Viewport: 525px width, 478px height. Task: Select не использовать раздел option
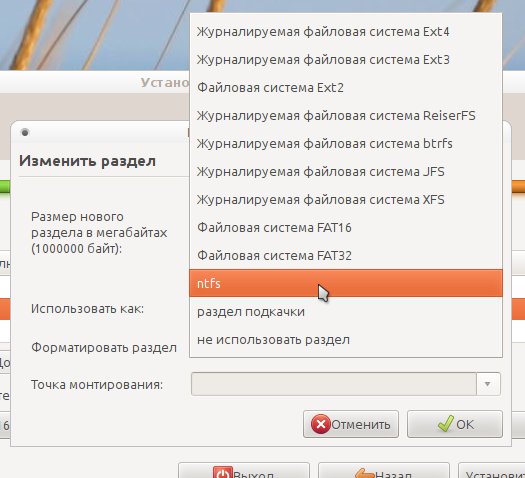[x=346, y=340]
